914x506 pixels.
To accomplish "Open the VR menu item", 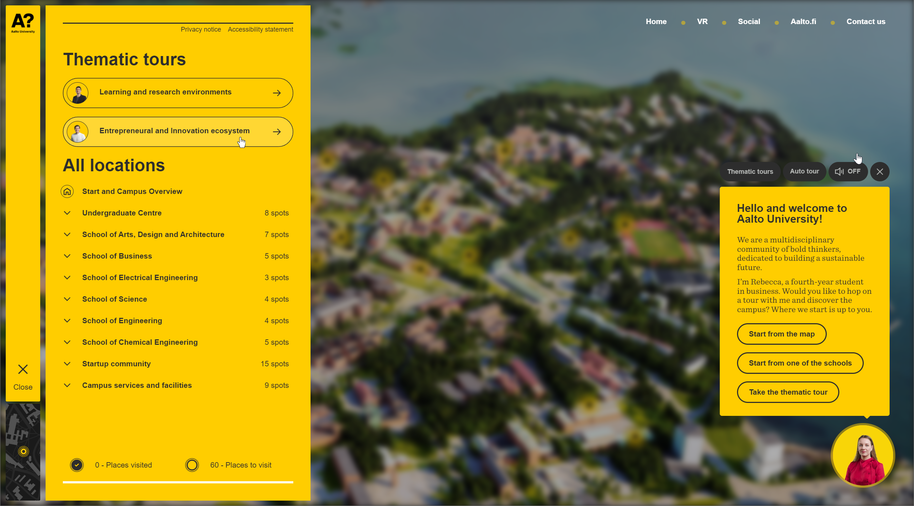I will pos(702,21).
